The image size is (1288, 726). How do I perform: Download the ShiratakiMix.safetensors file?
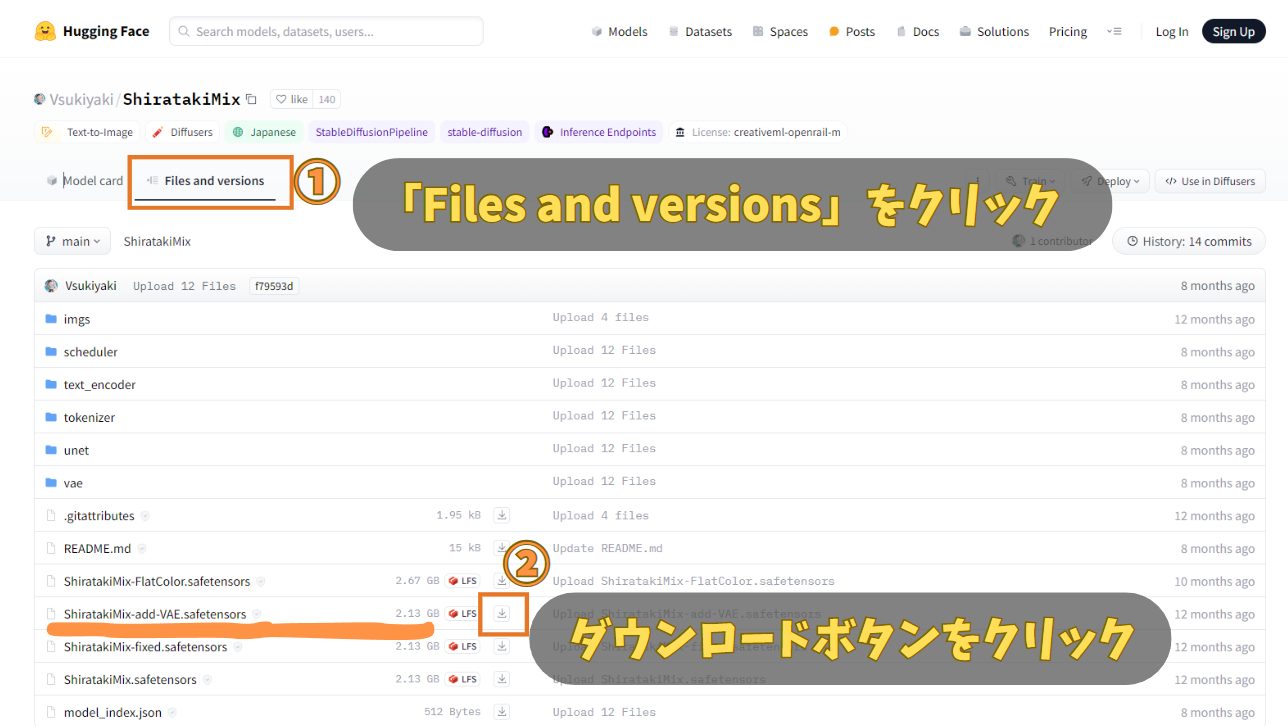(x=502, y=679)
